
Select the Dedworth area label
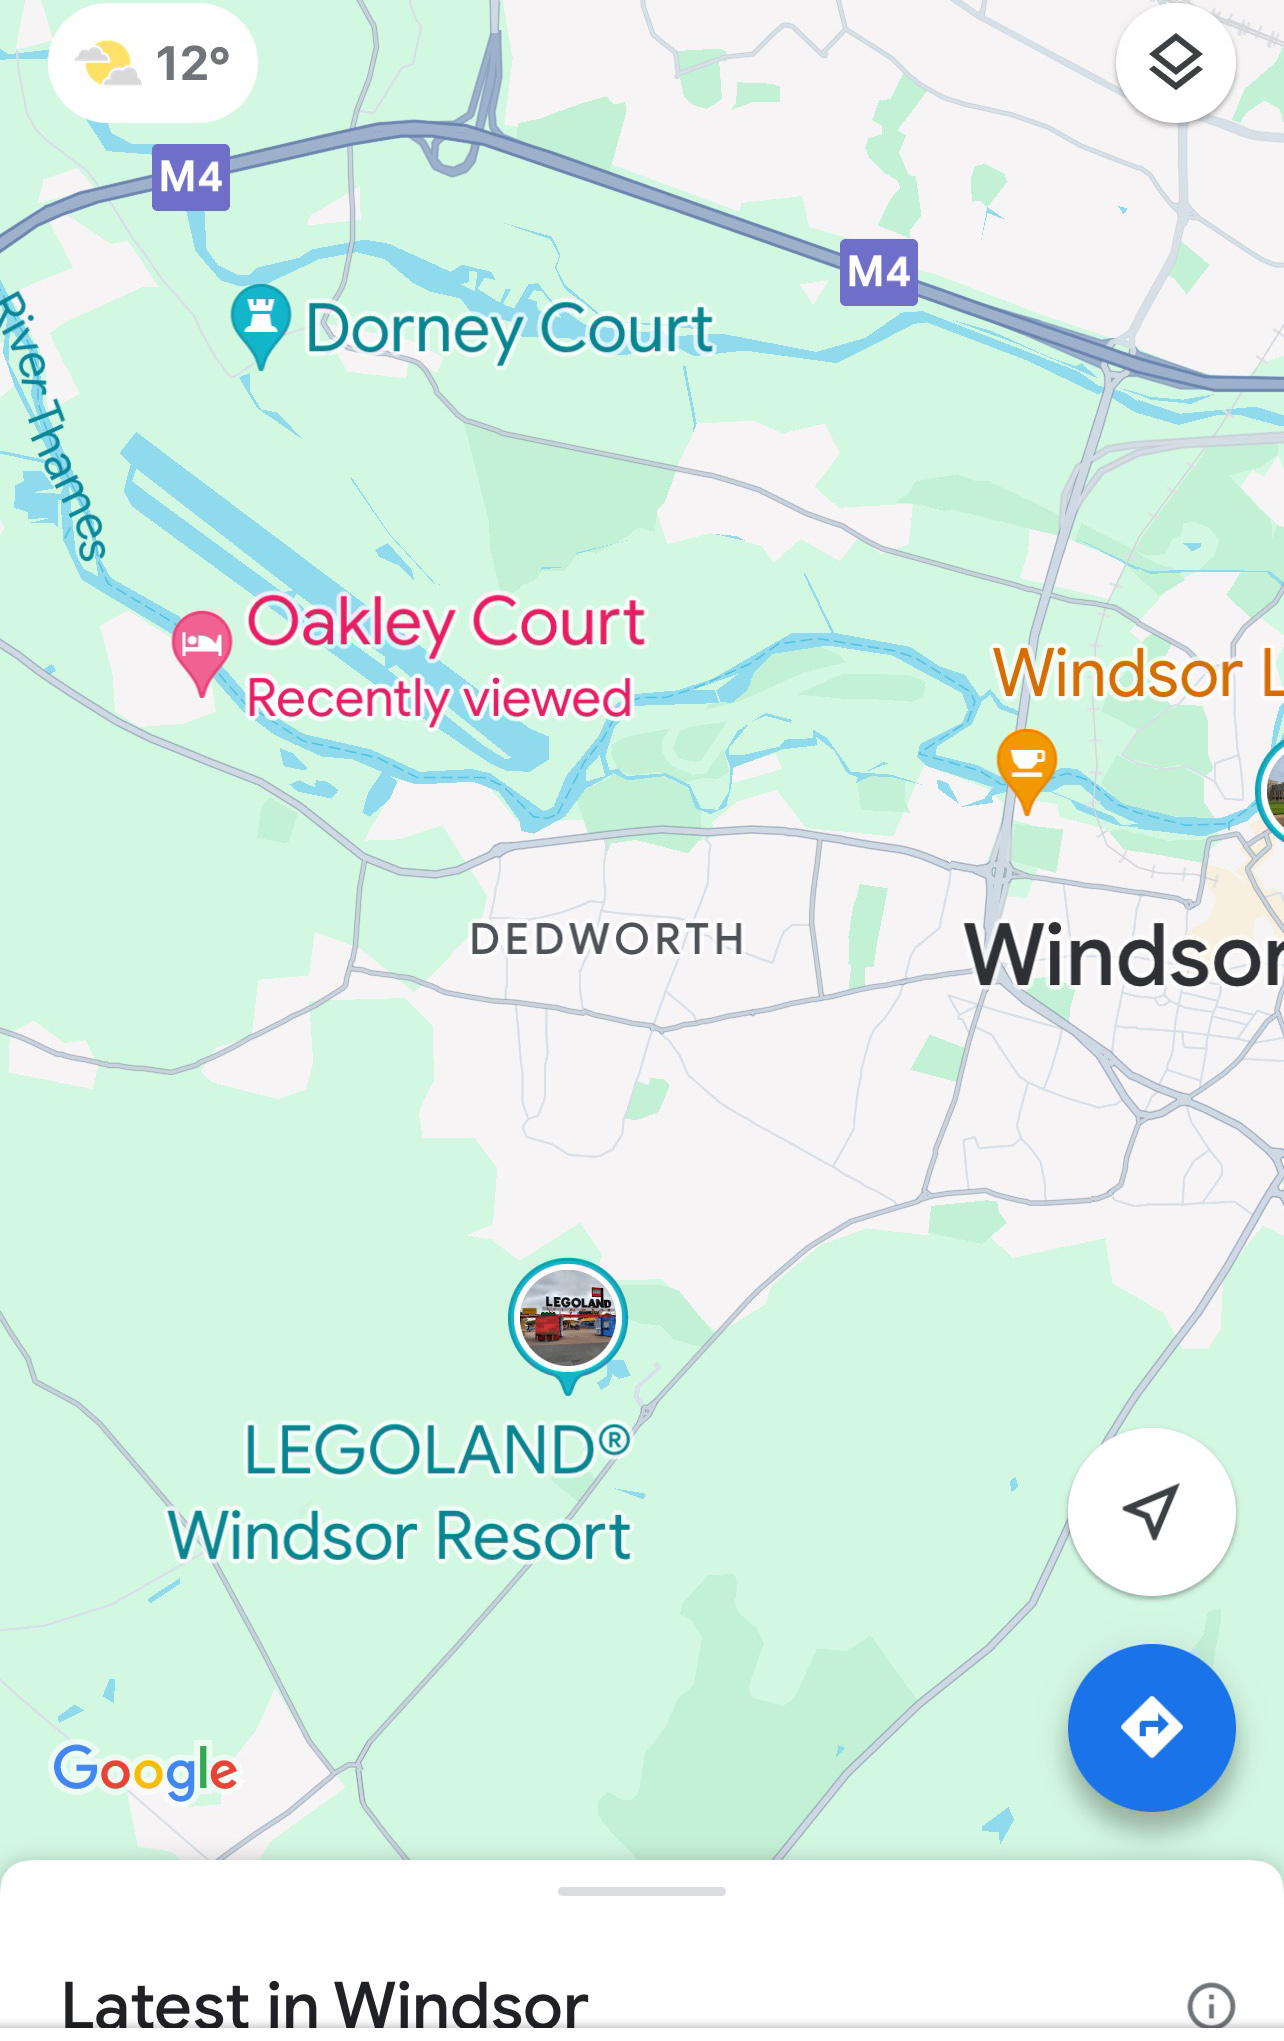(608, 939)
